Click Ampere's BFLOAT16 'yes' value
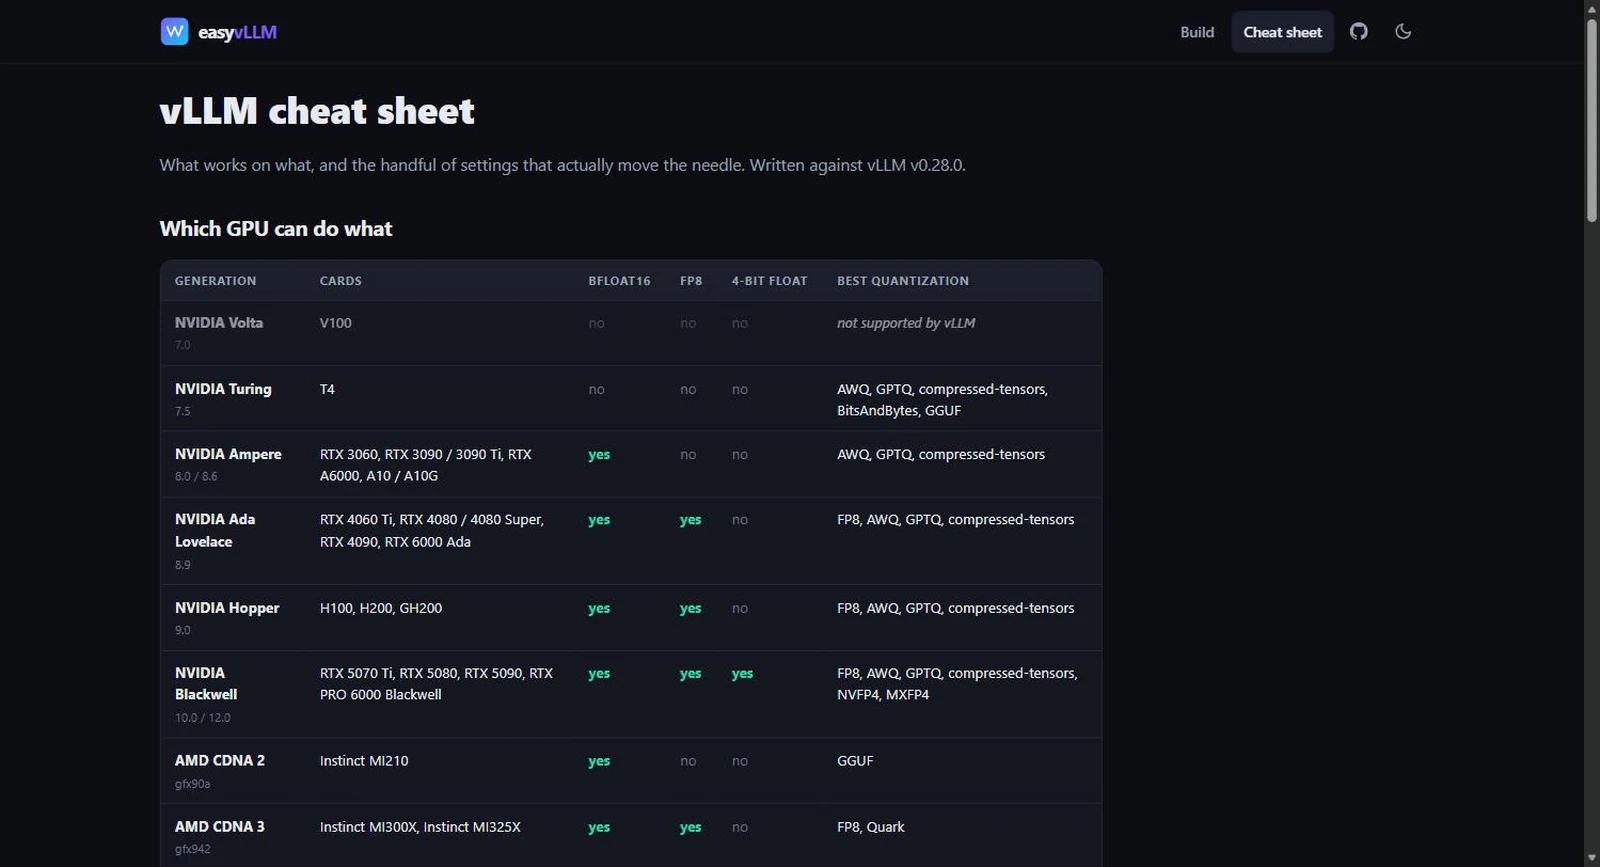 [x=599, y=455]
